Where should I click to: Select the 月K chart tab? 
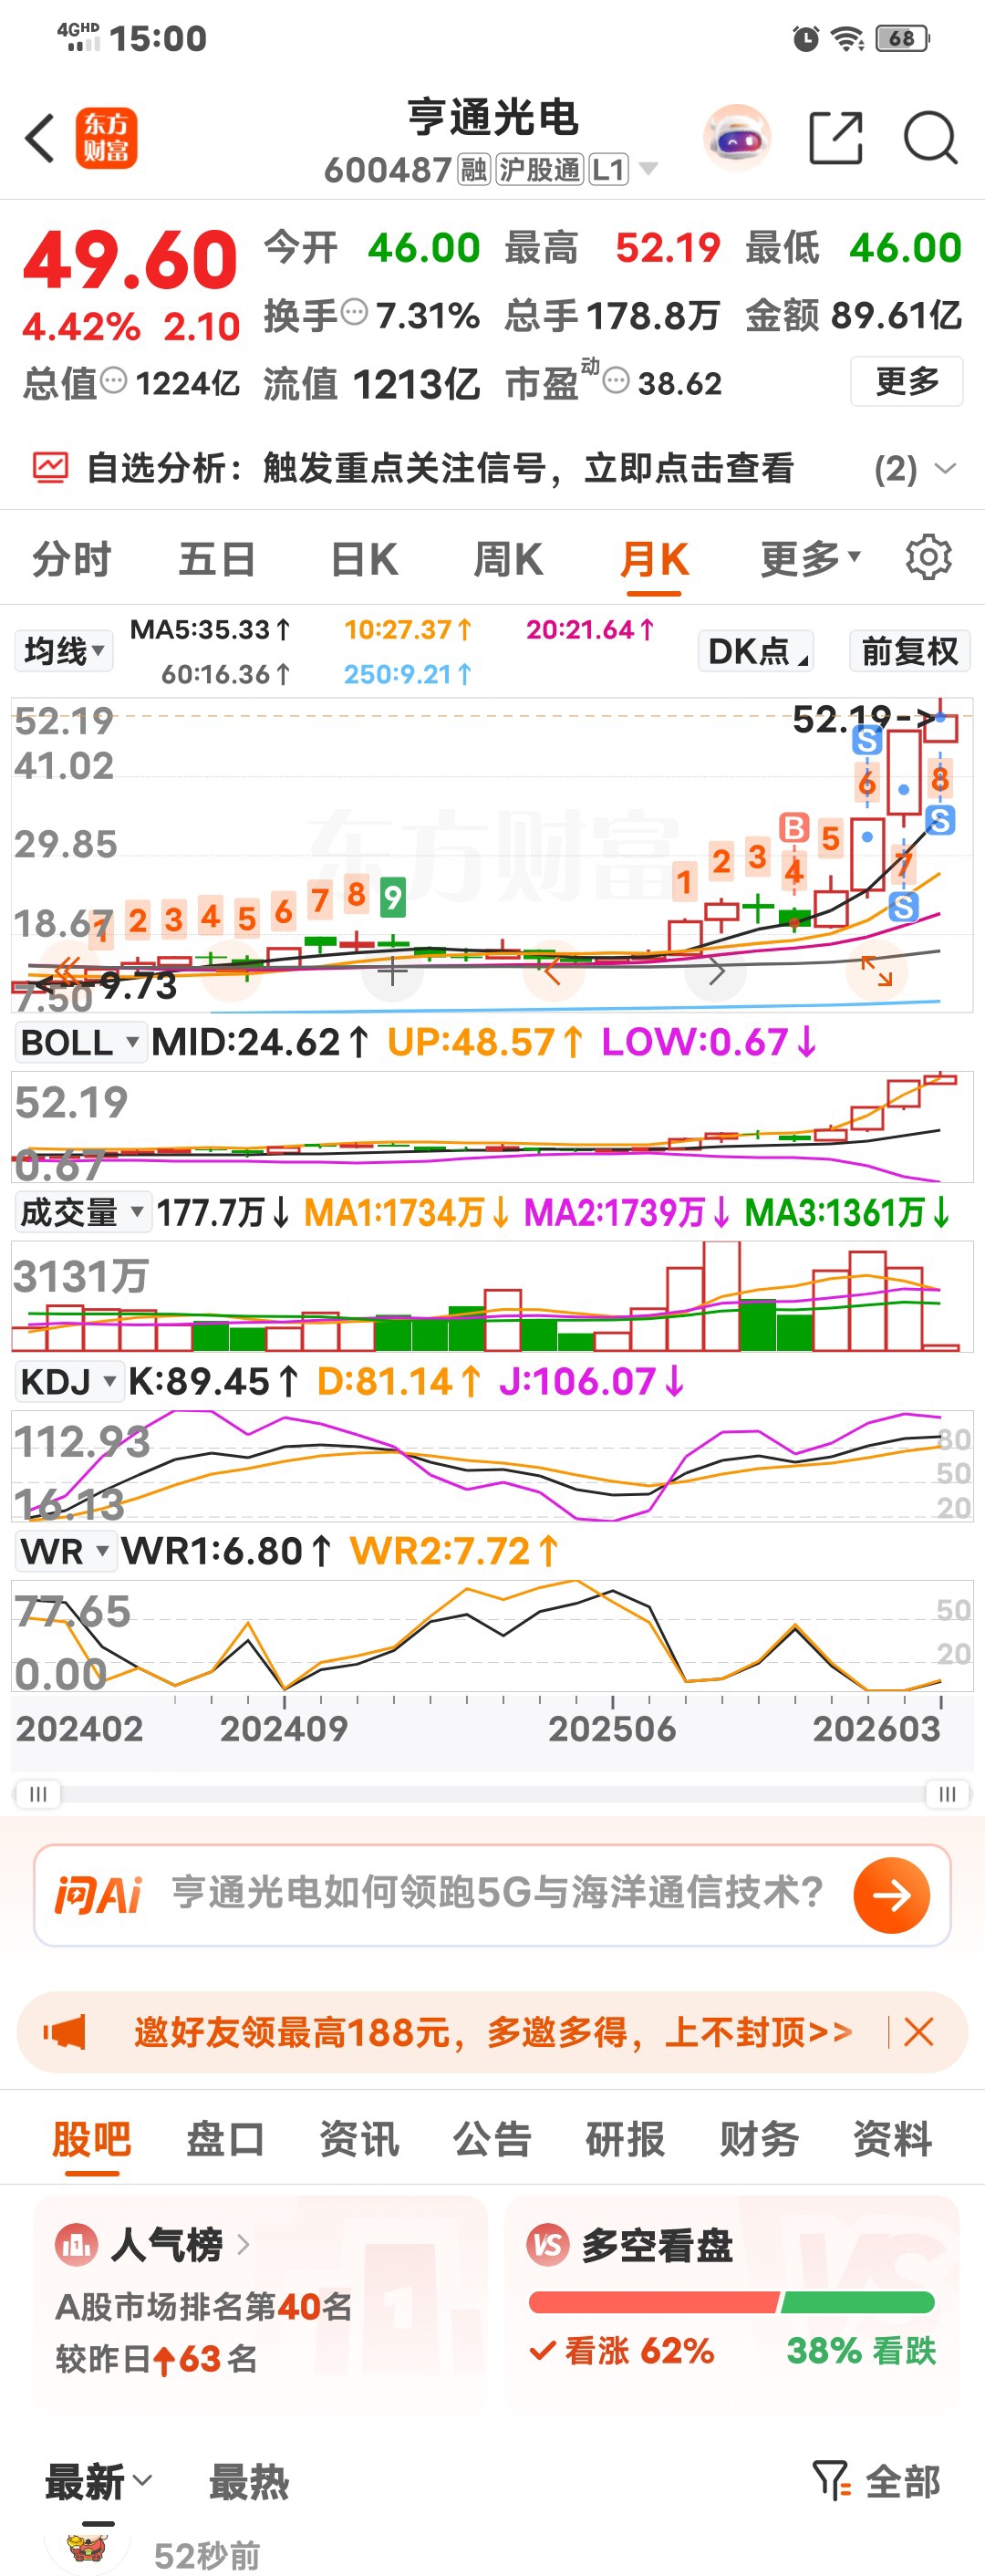point(654,559)
